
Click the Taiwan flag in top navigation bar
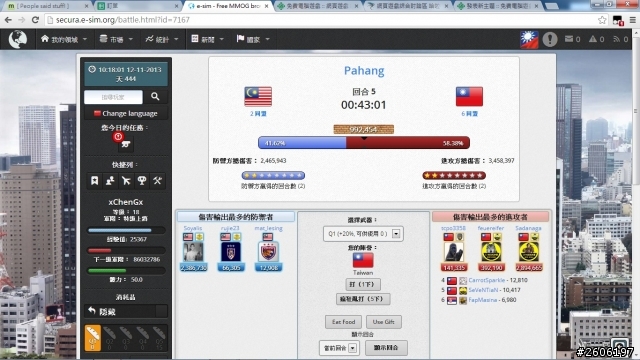[x=529, y=40]
